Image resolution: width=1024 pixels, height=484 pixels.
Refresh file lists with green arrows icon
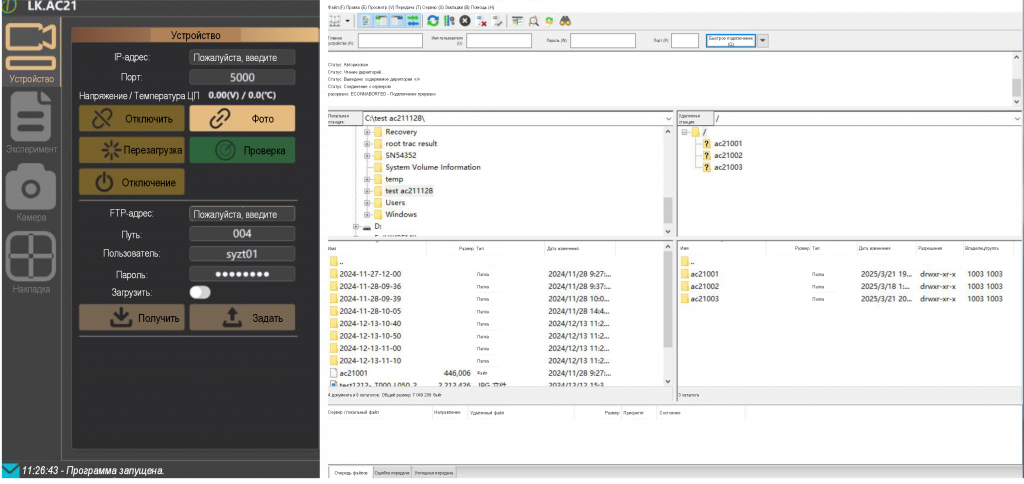[x=433, y=21]
